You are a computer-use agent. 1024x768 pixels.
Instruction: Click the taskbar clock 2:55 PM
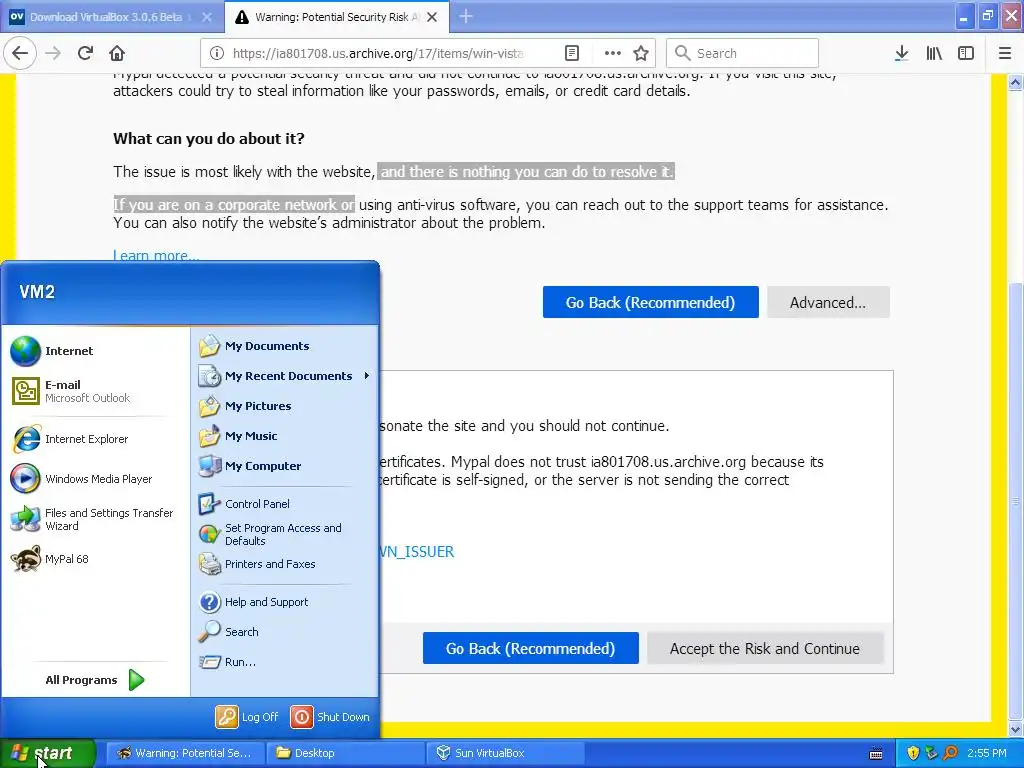click(987, 753)
